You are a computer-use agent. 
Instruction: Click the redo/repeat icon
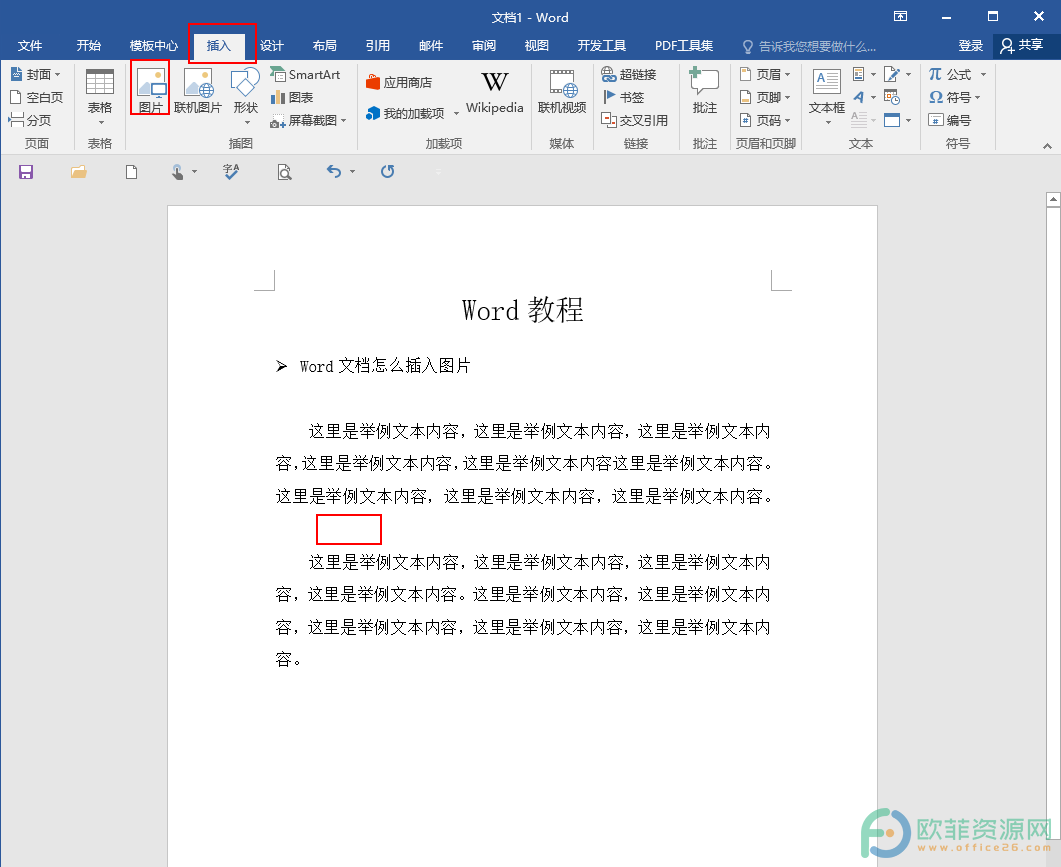pos(387,172)
